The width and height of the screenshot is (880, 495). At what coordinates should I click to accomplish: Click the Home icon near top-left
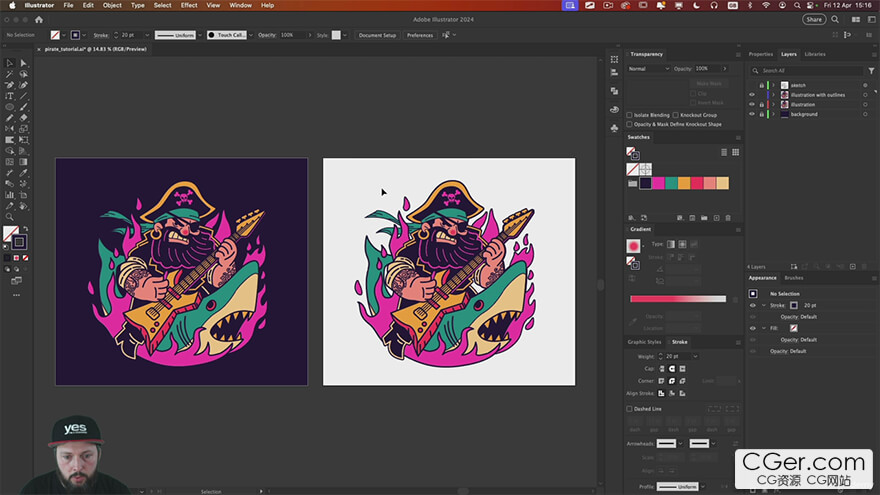39,20
